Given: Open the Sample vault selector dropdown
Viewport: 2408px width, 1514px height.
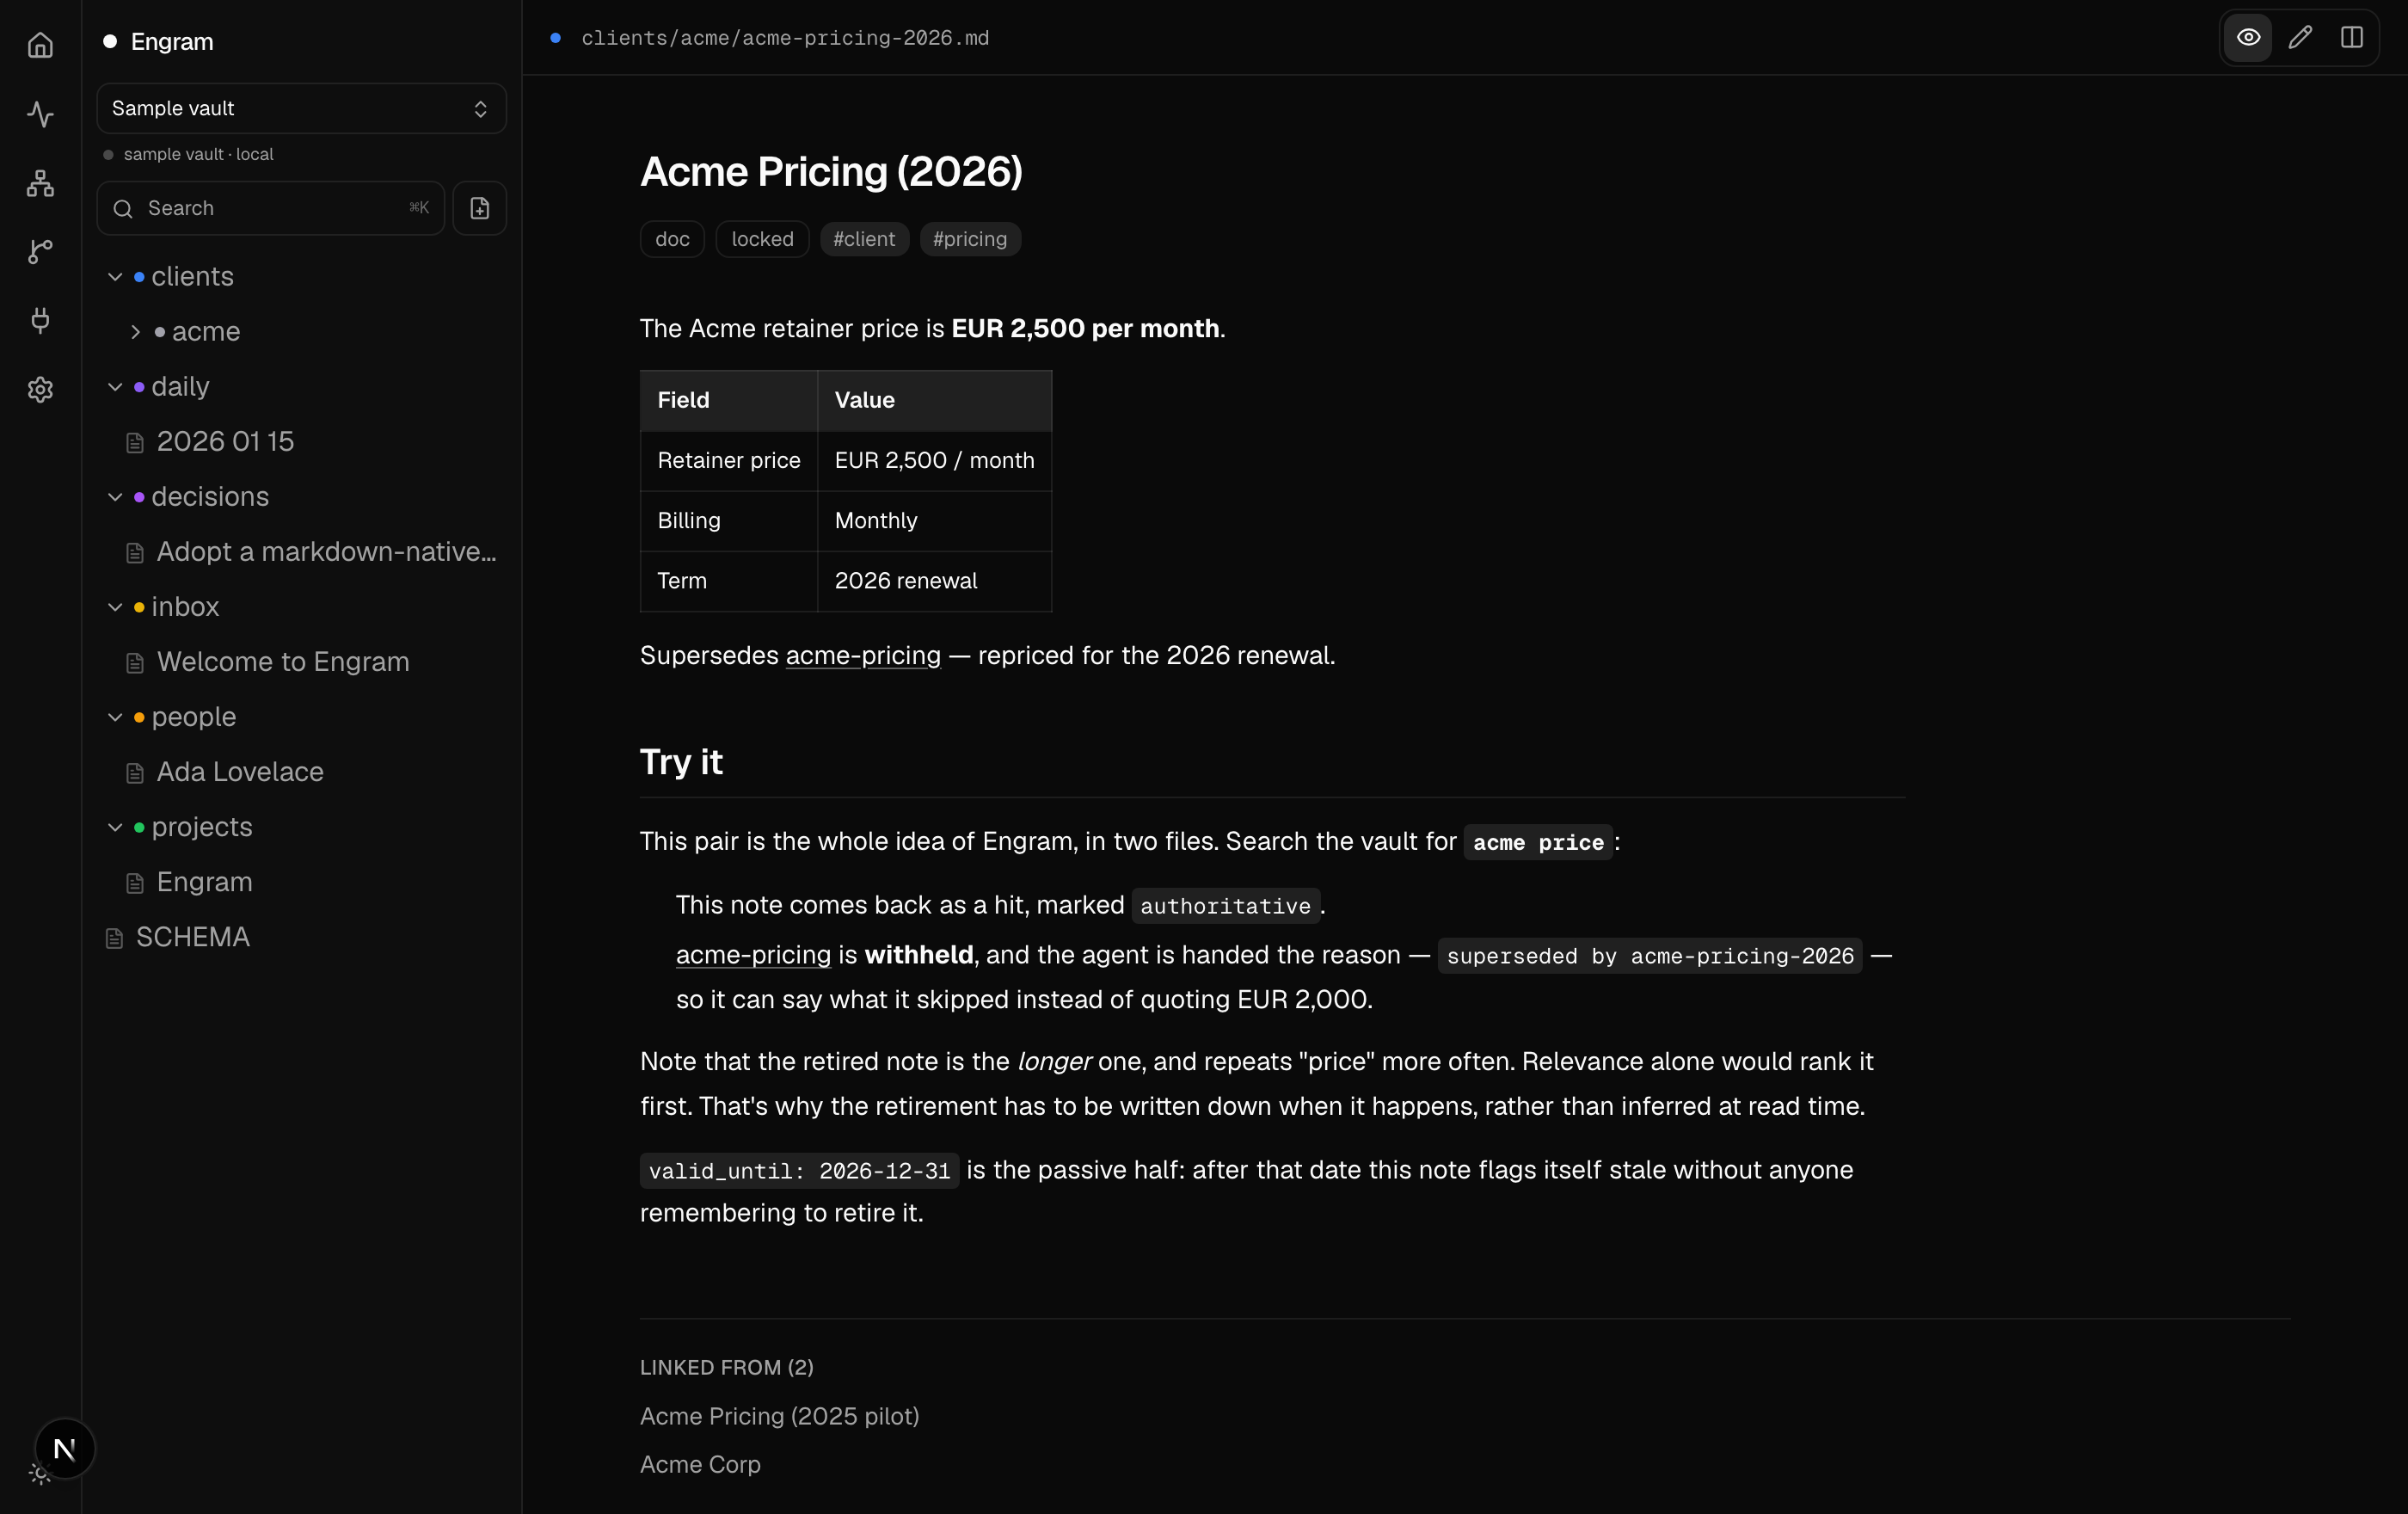Looking at the screenshot, I should 301,108.
